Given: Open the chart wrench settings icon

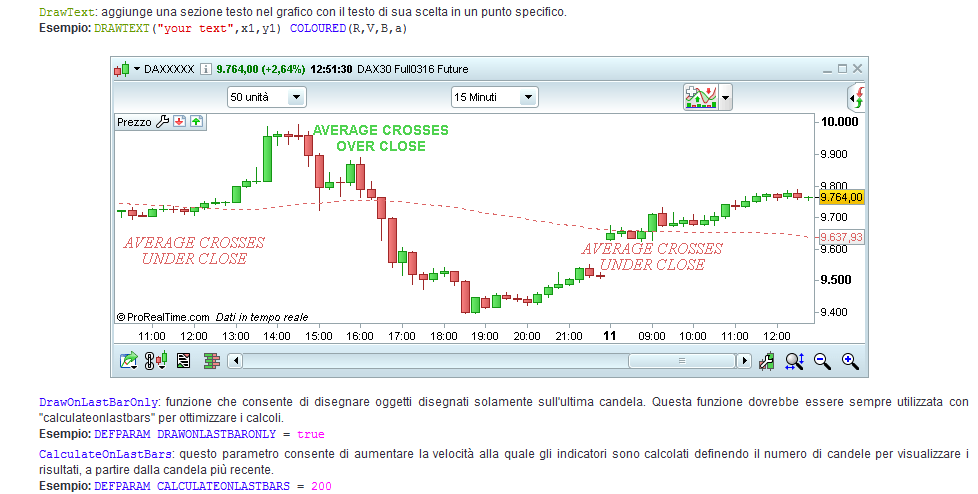Looking at the screenshot, I should point(767,361).
